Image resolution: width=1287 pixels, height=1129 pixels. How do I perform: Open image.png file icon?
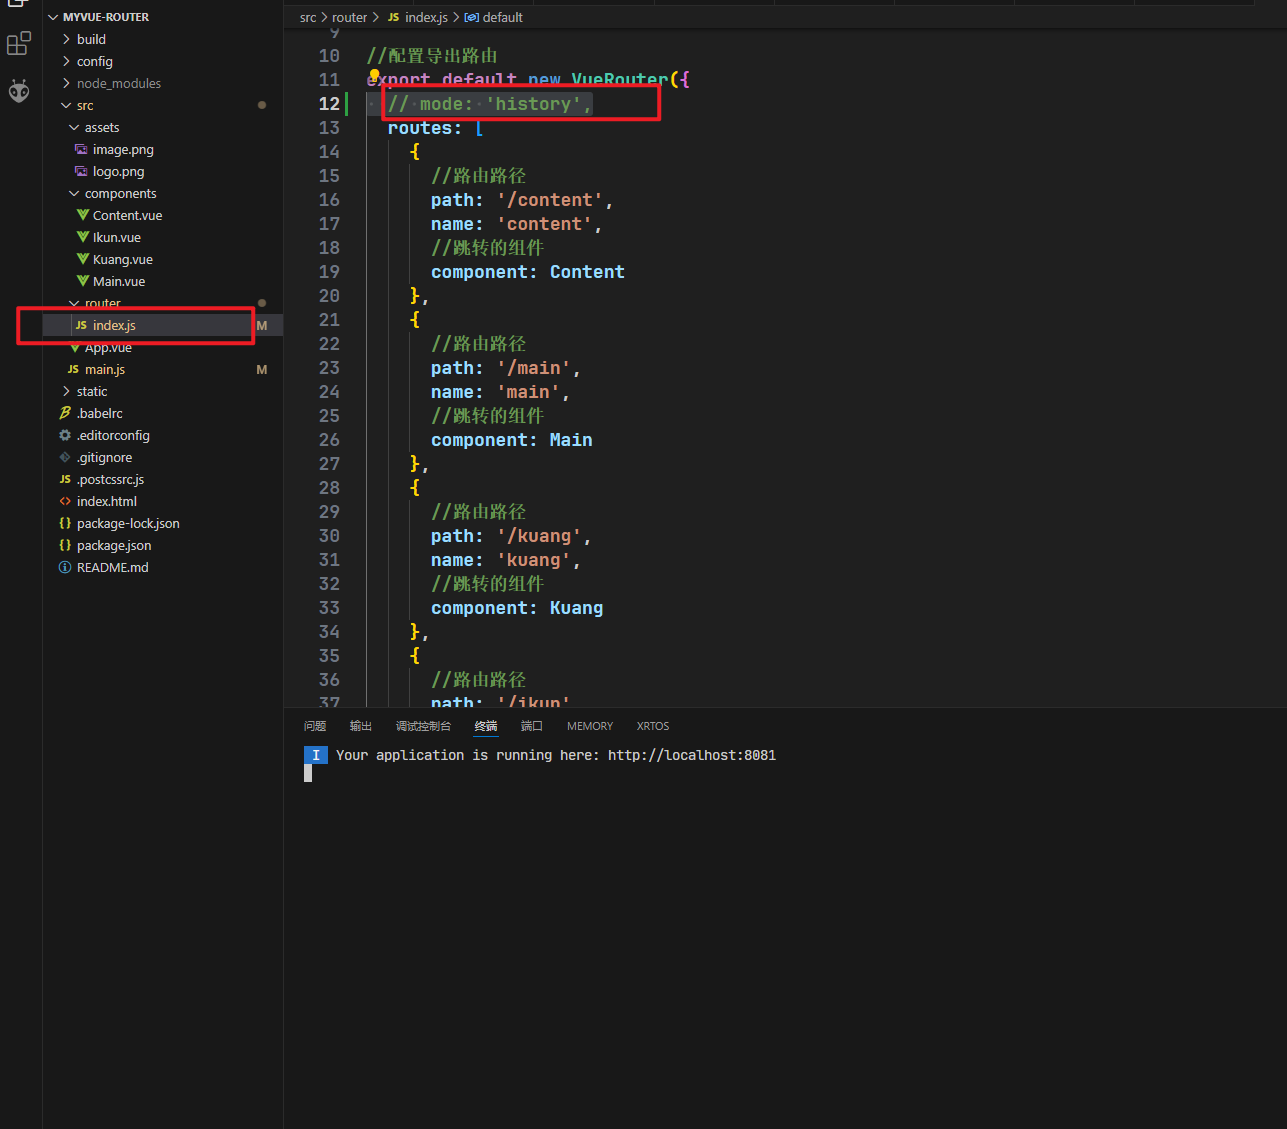coord(82,149)
